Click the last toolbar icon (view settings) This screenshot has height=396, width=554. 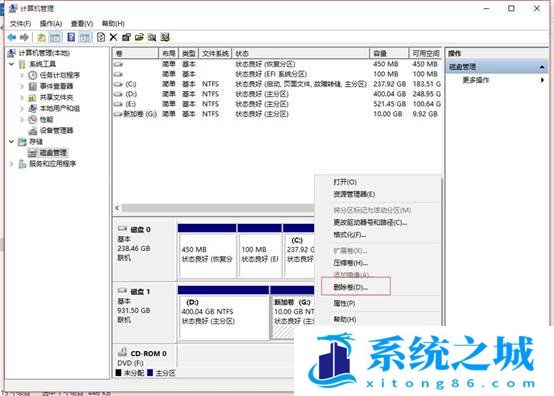tap(165, 37)
